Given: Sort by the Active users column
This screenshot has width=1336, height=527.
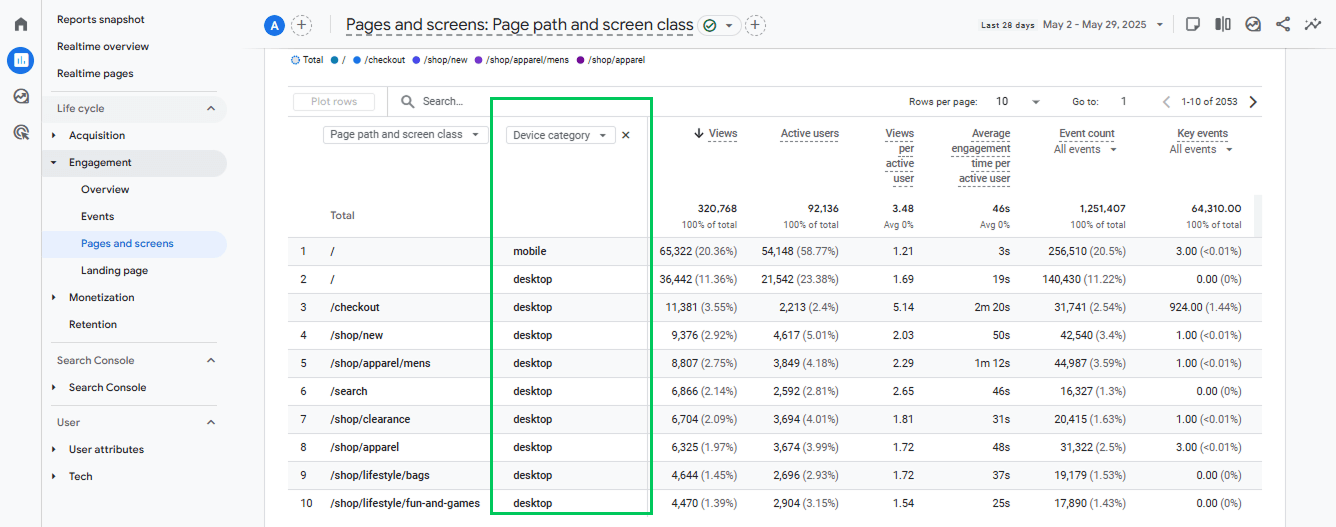Looking at the screenshot, I should tap(810, 133).
